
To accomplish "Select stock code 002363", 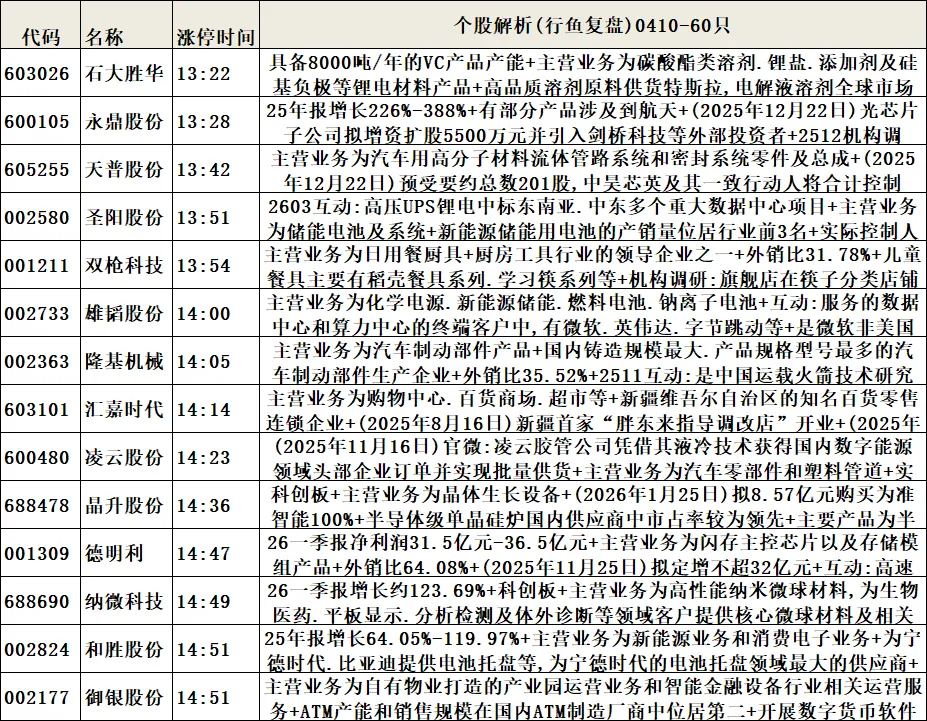I will [37, 361].
